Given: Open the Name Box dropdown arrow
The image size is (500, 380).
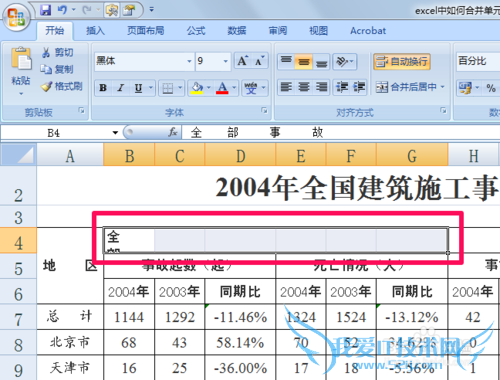Looking at the screenshot, I should click(x=115, y=133).
